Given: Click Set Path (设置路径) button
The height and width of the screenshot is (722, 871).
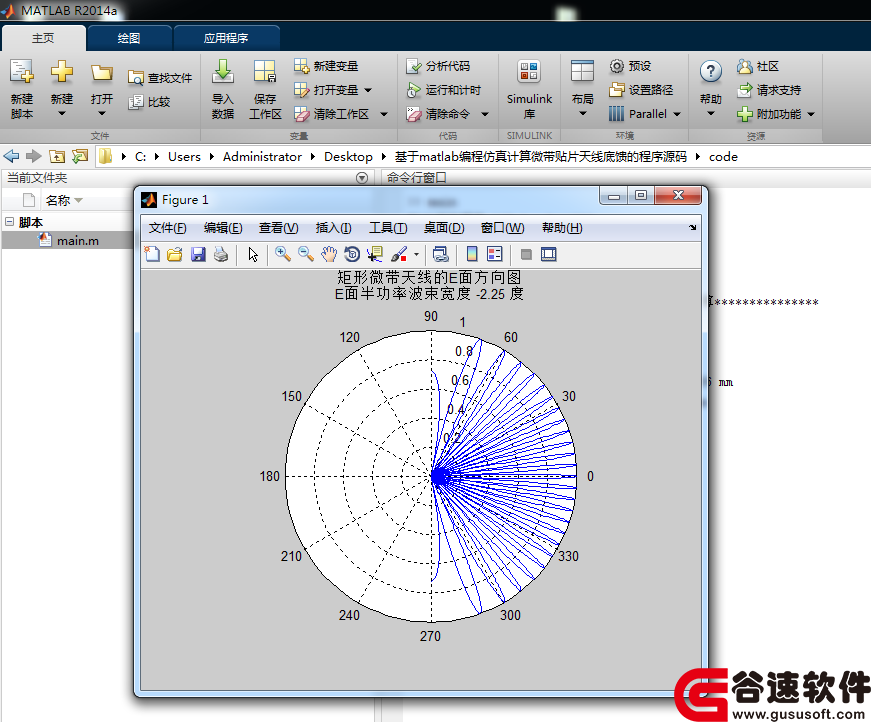Looking at the screenshot, I should coord(641,90).
